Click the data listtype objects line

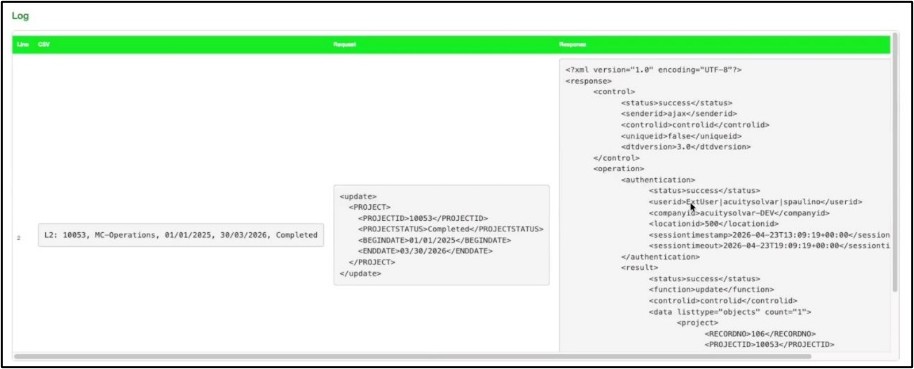pos(730,312)
